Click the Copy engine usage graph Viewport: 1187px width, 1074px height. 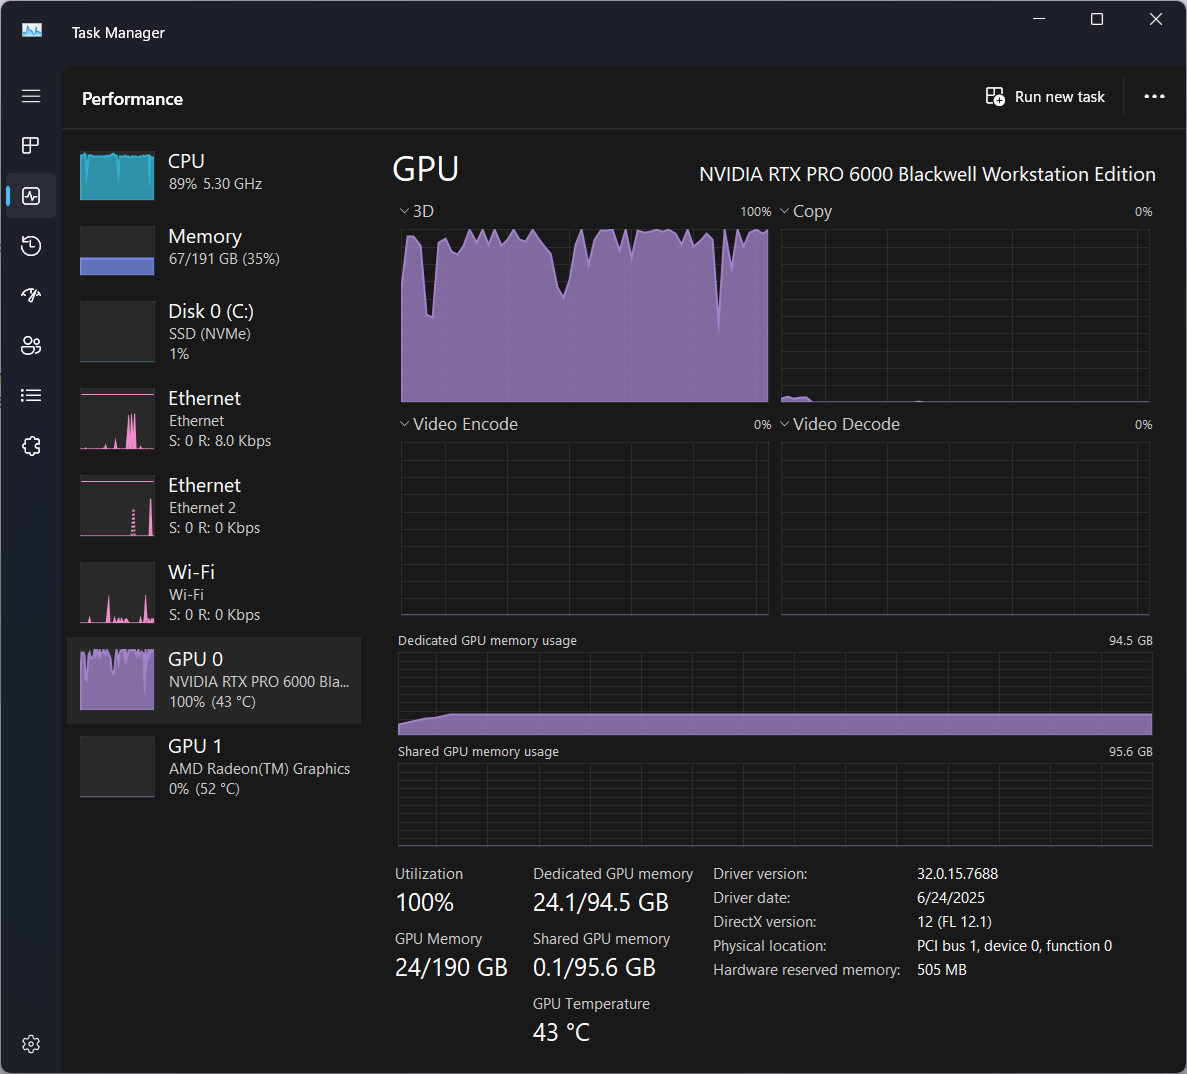click(x=965, y=315)
